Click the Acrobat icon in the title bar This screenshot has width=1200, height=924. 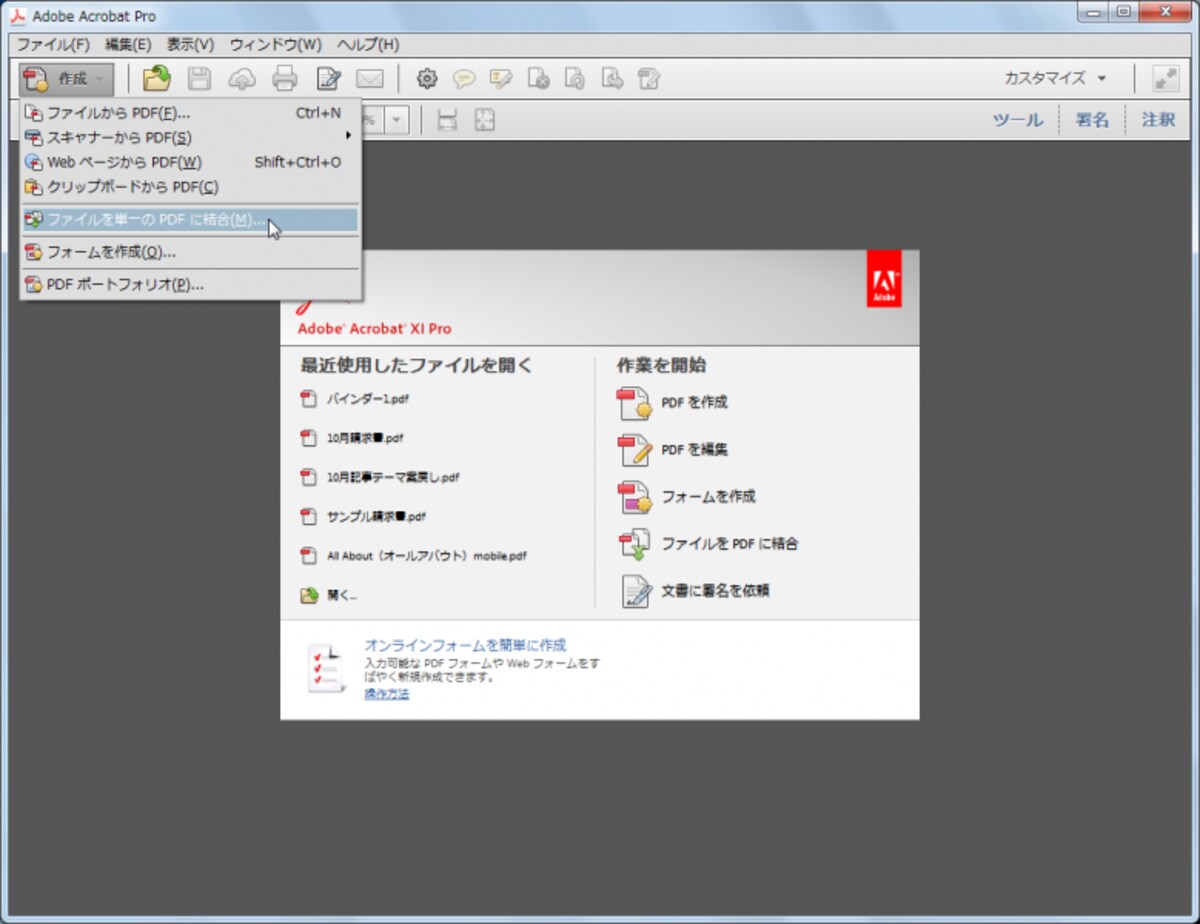[x=18, y=16]
